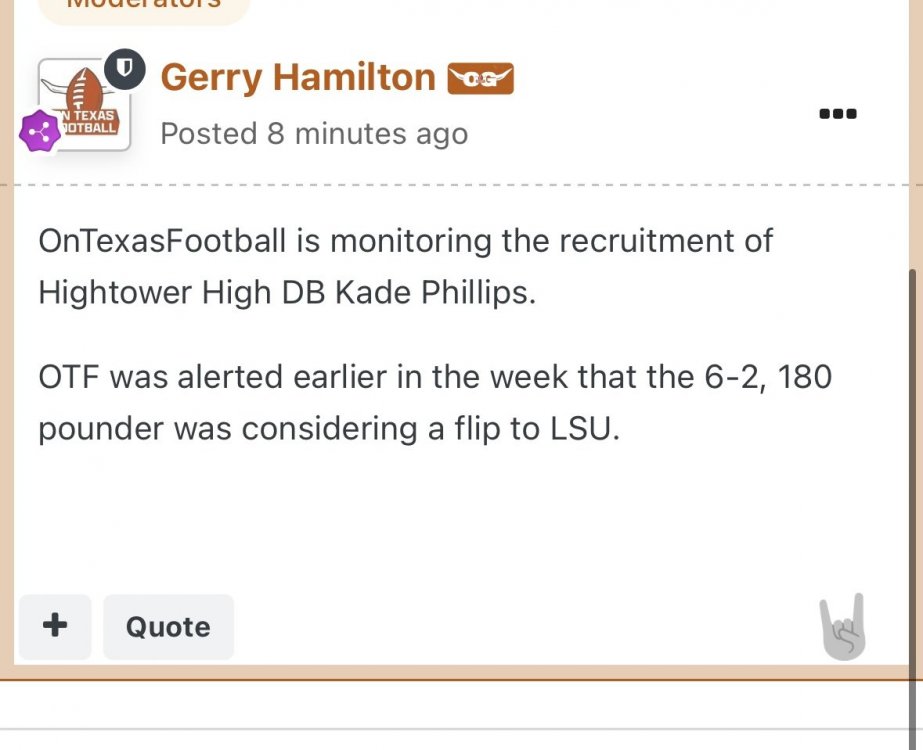
Task: Click the "Posted 8 minutes ago" timestamp
Action: point(314,133)
